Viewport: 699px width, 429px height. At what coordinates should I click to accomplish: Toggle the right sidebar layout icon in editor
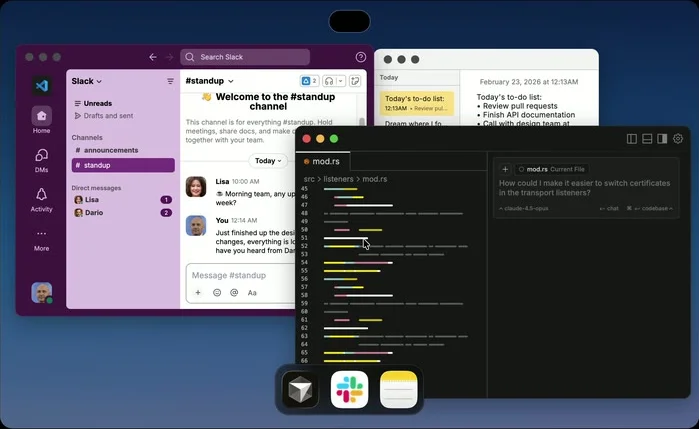662,139
